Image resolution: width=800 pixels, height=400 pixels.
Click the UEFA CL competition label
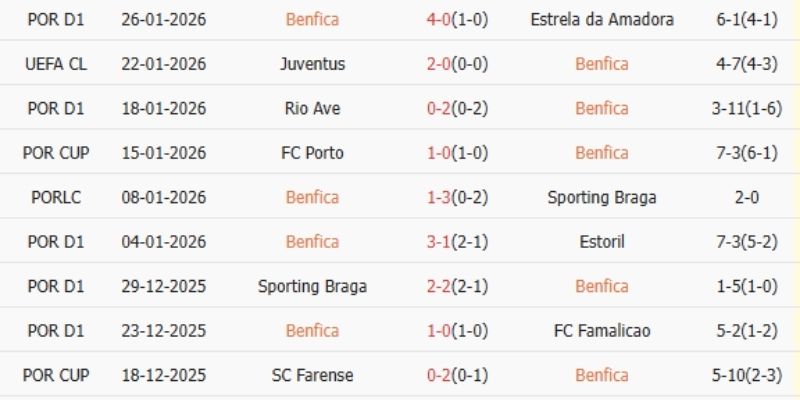(57, 64)
